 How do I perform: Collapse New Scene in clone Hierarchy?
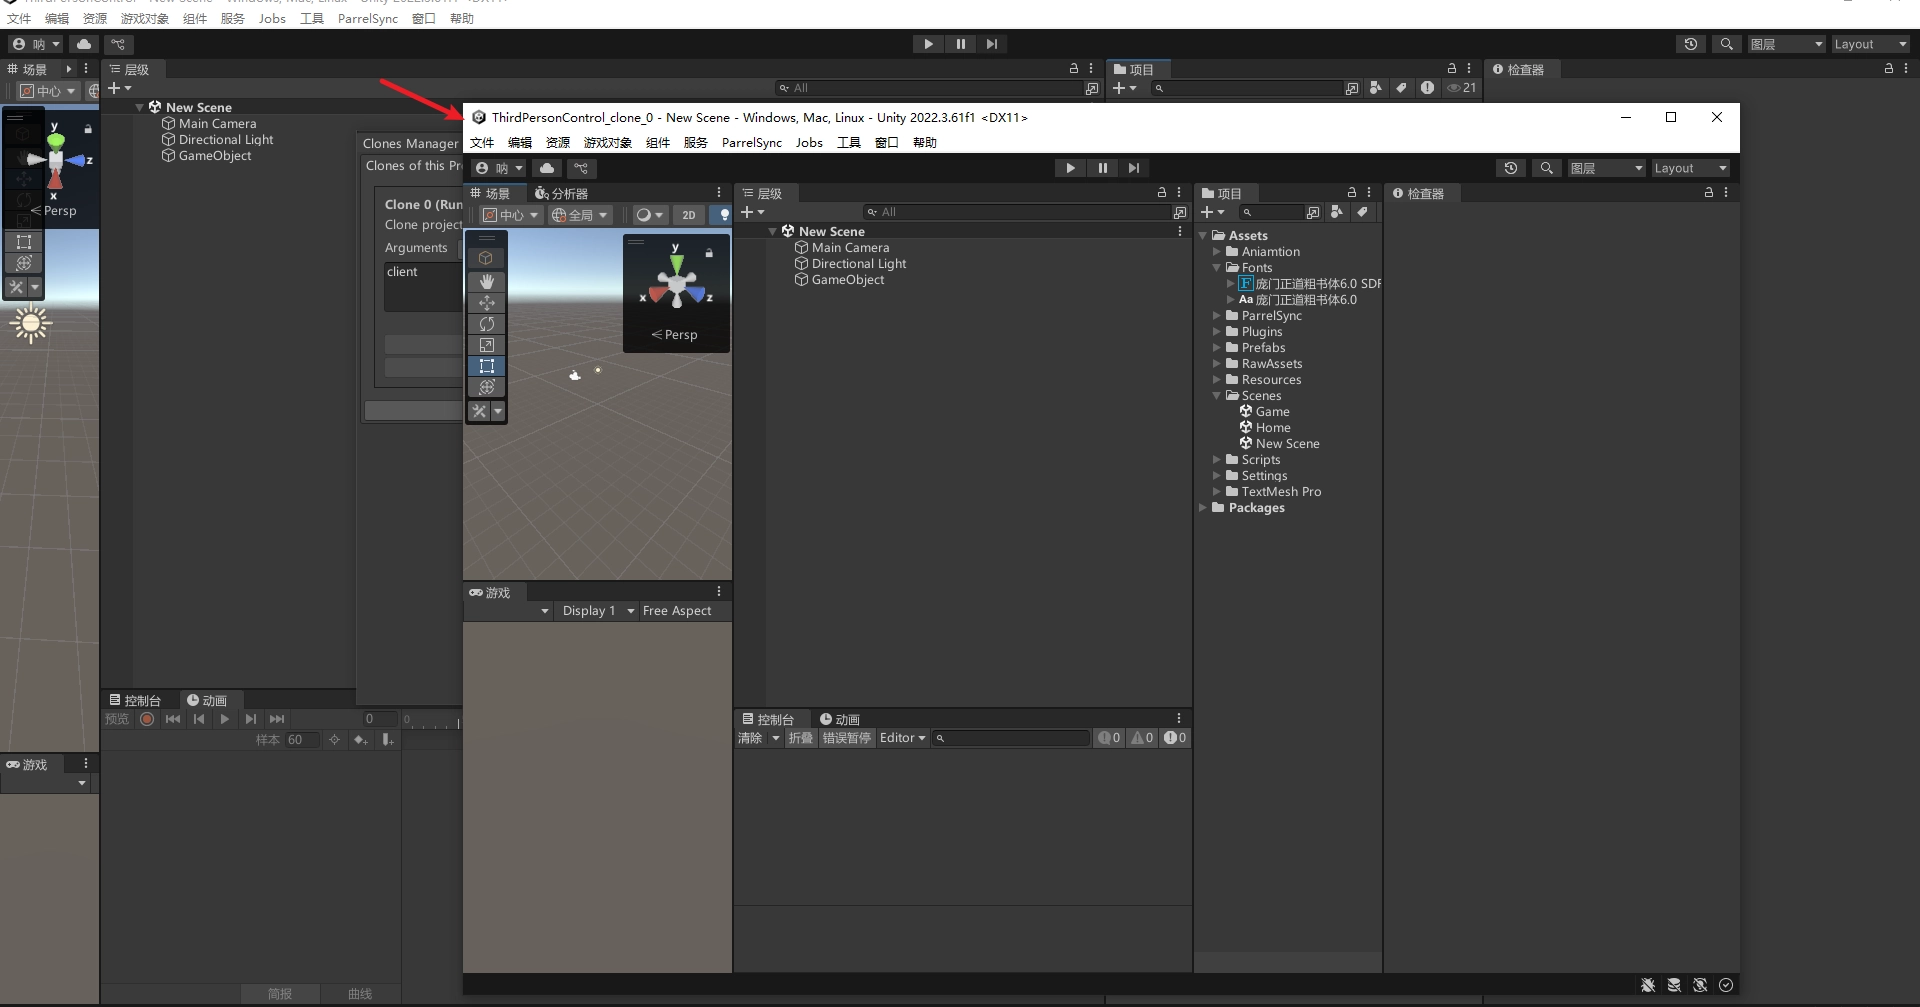[x=773, y=231]
